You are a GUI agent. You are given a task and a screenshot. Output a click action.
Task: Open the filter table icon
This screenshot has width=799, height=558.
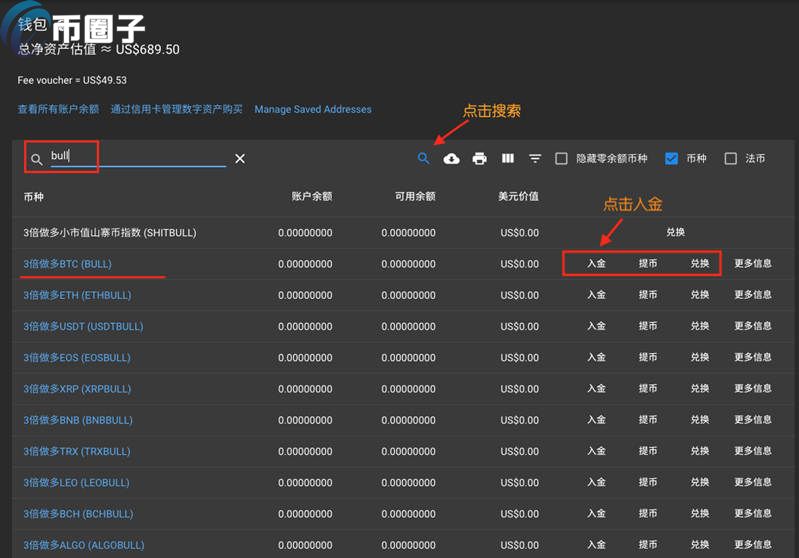tap(535, 159)
